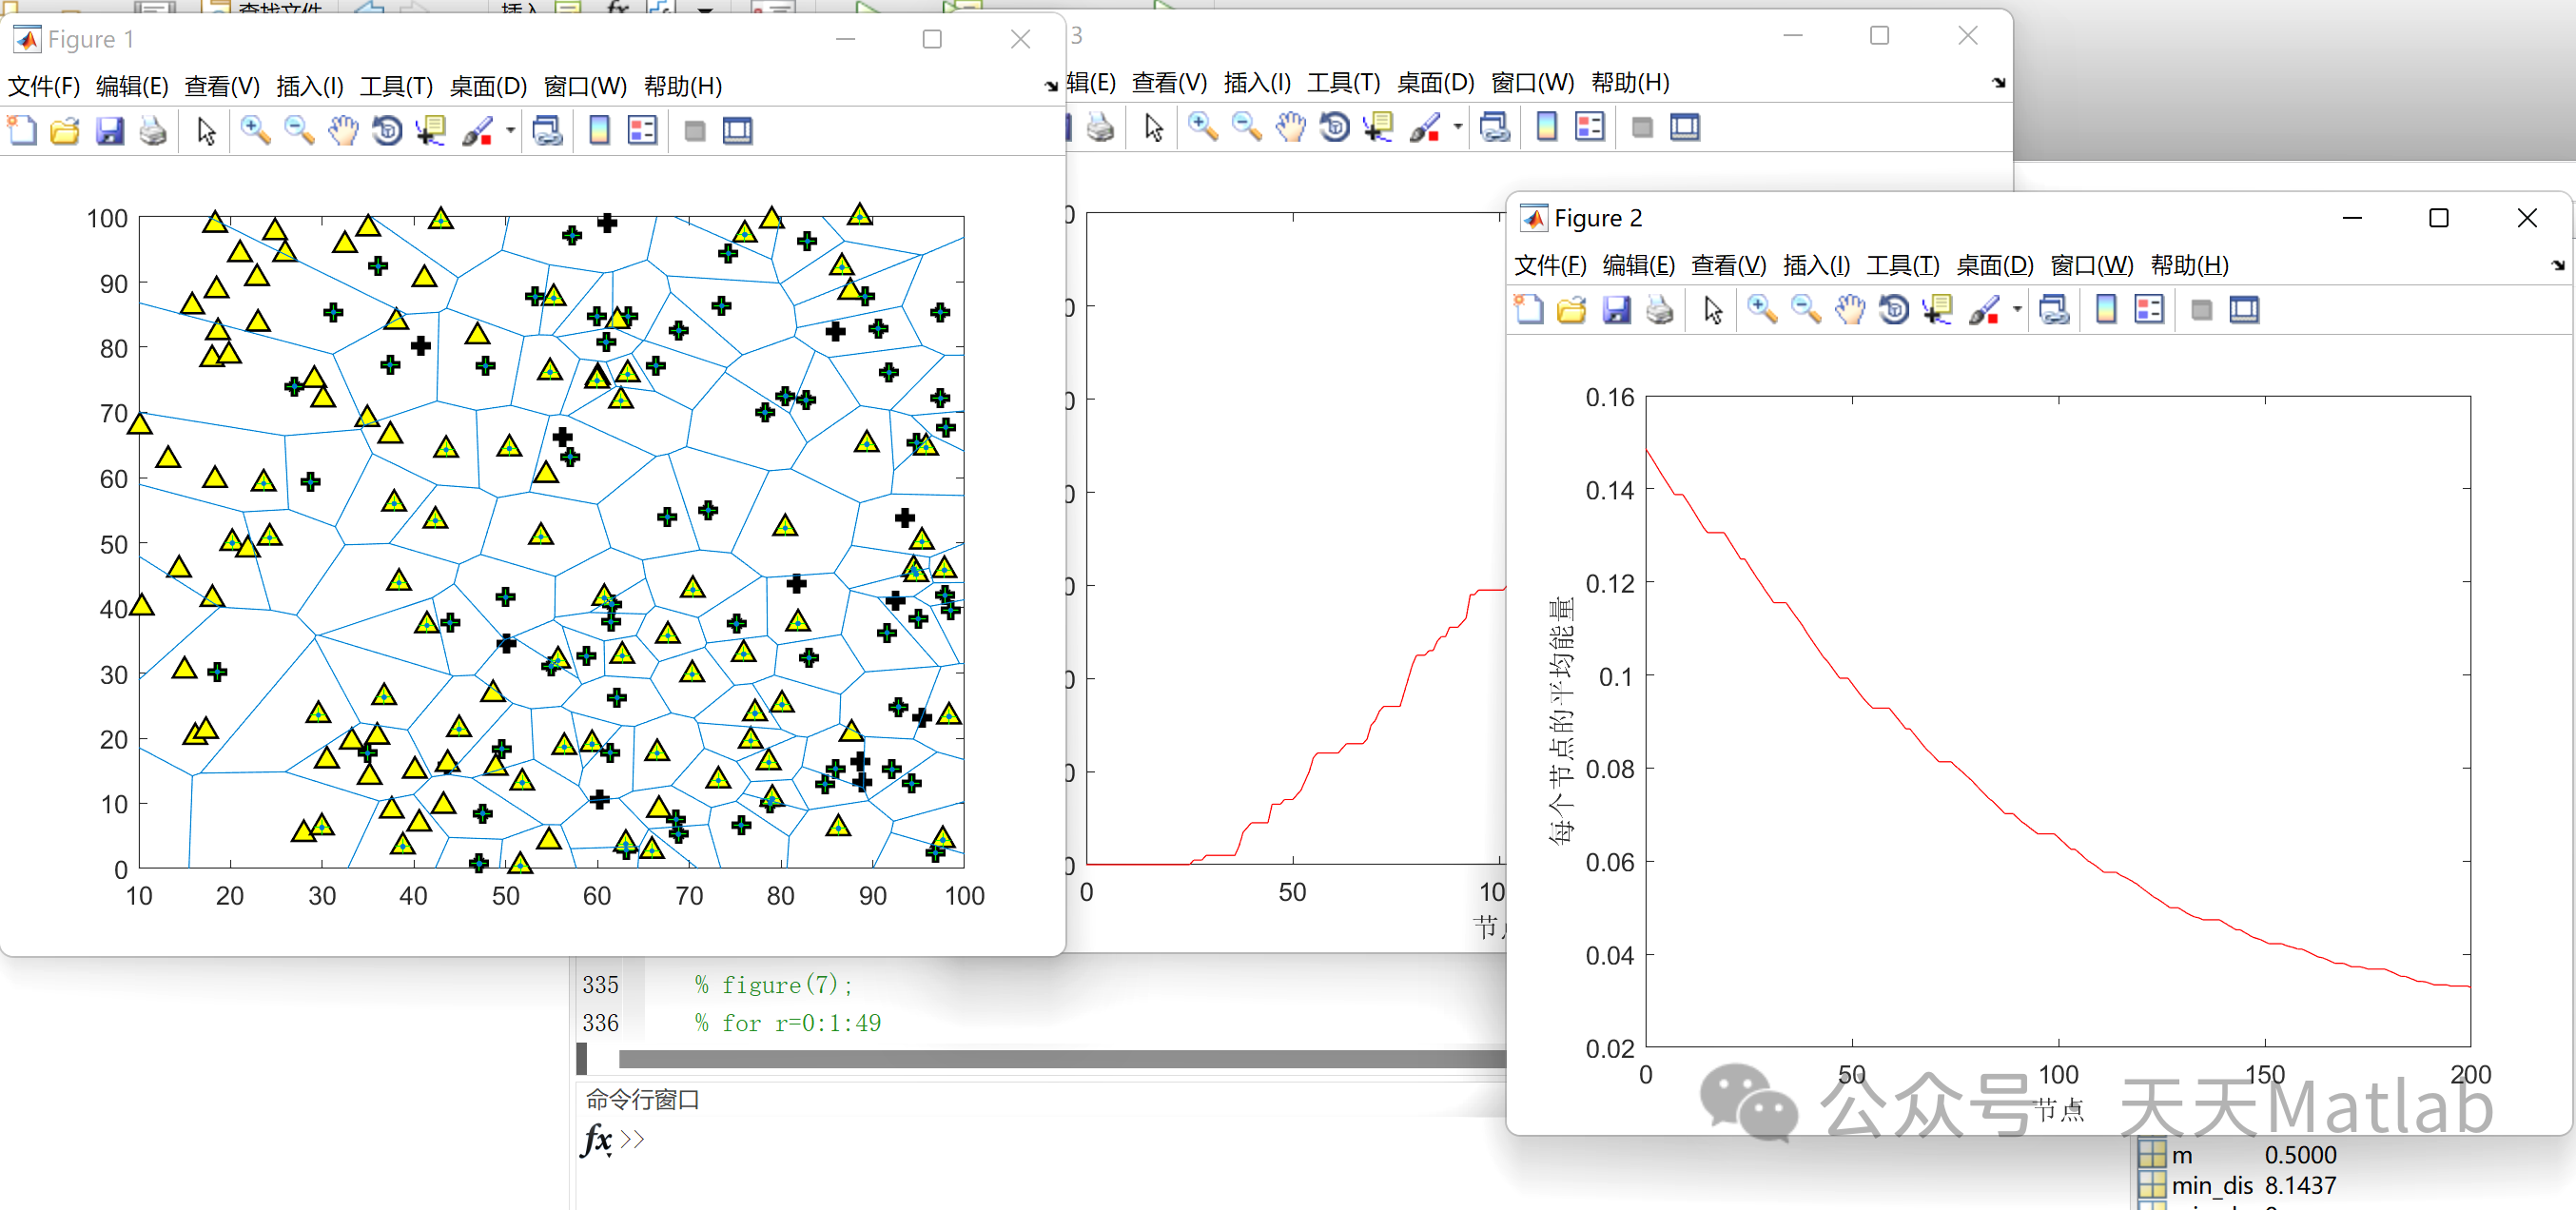Click Link Plot button in Figure 1 toolbar
The height and width of the screenshot is (1210, 2576).
coord(547,131)
